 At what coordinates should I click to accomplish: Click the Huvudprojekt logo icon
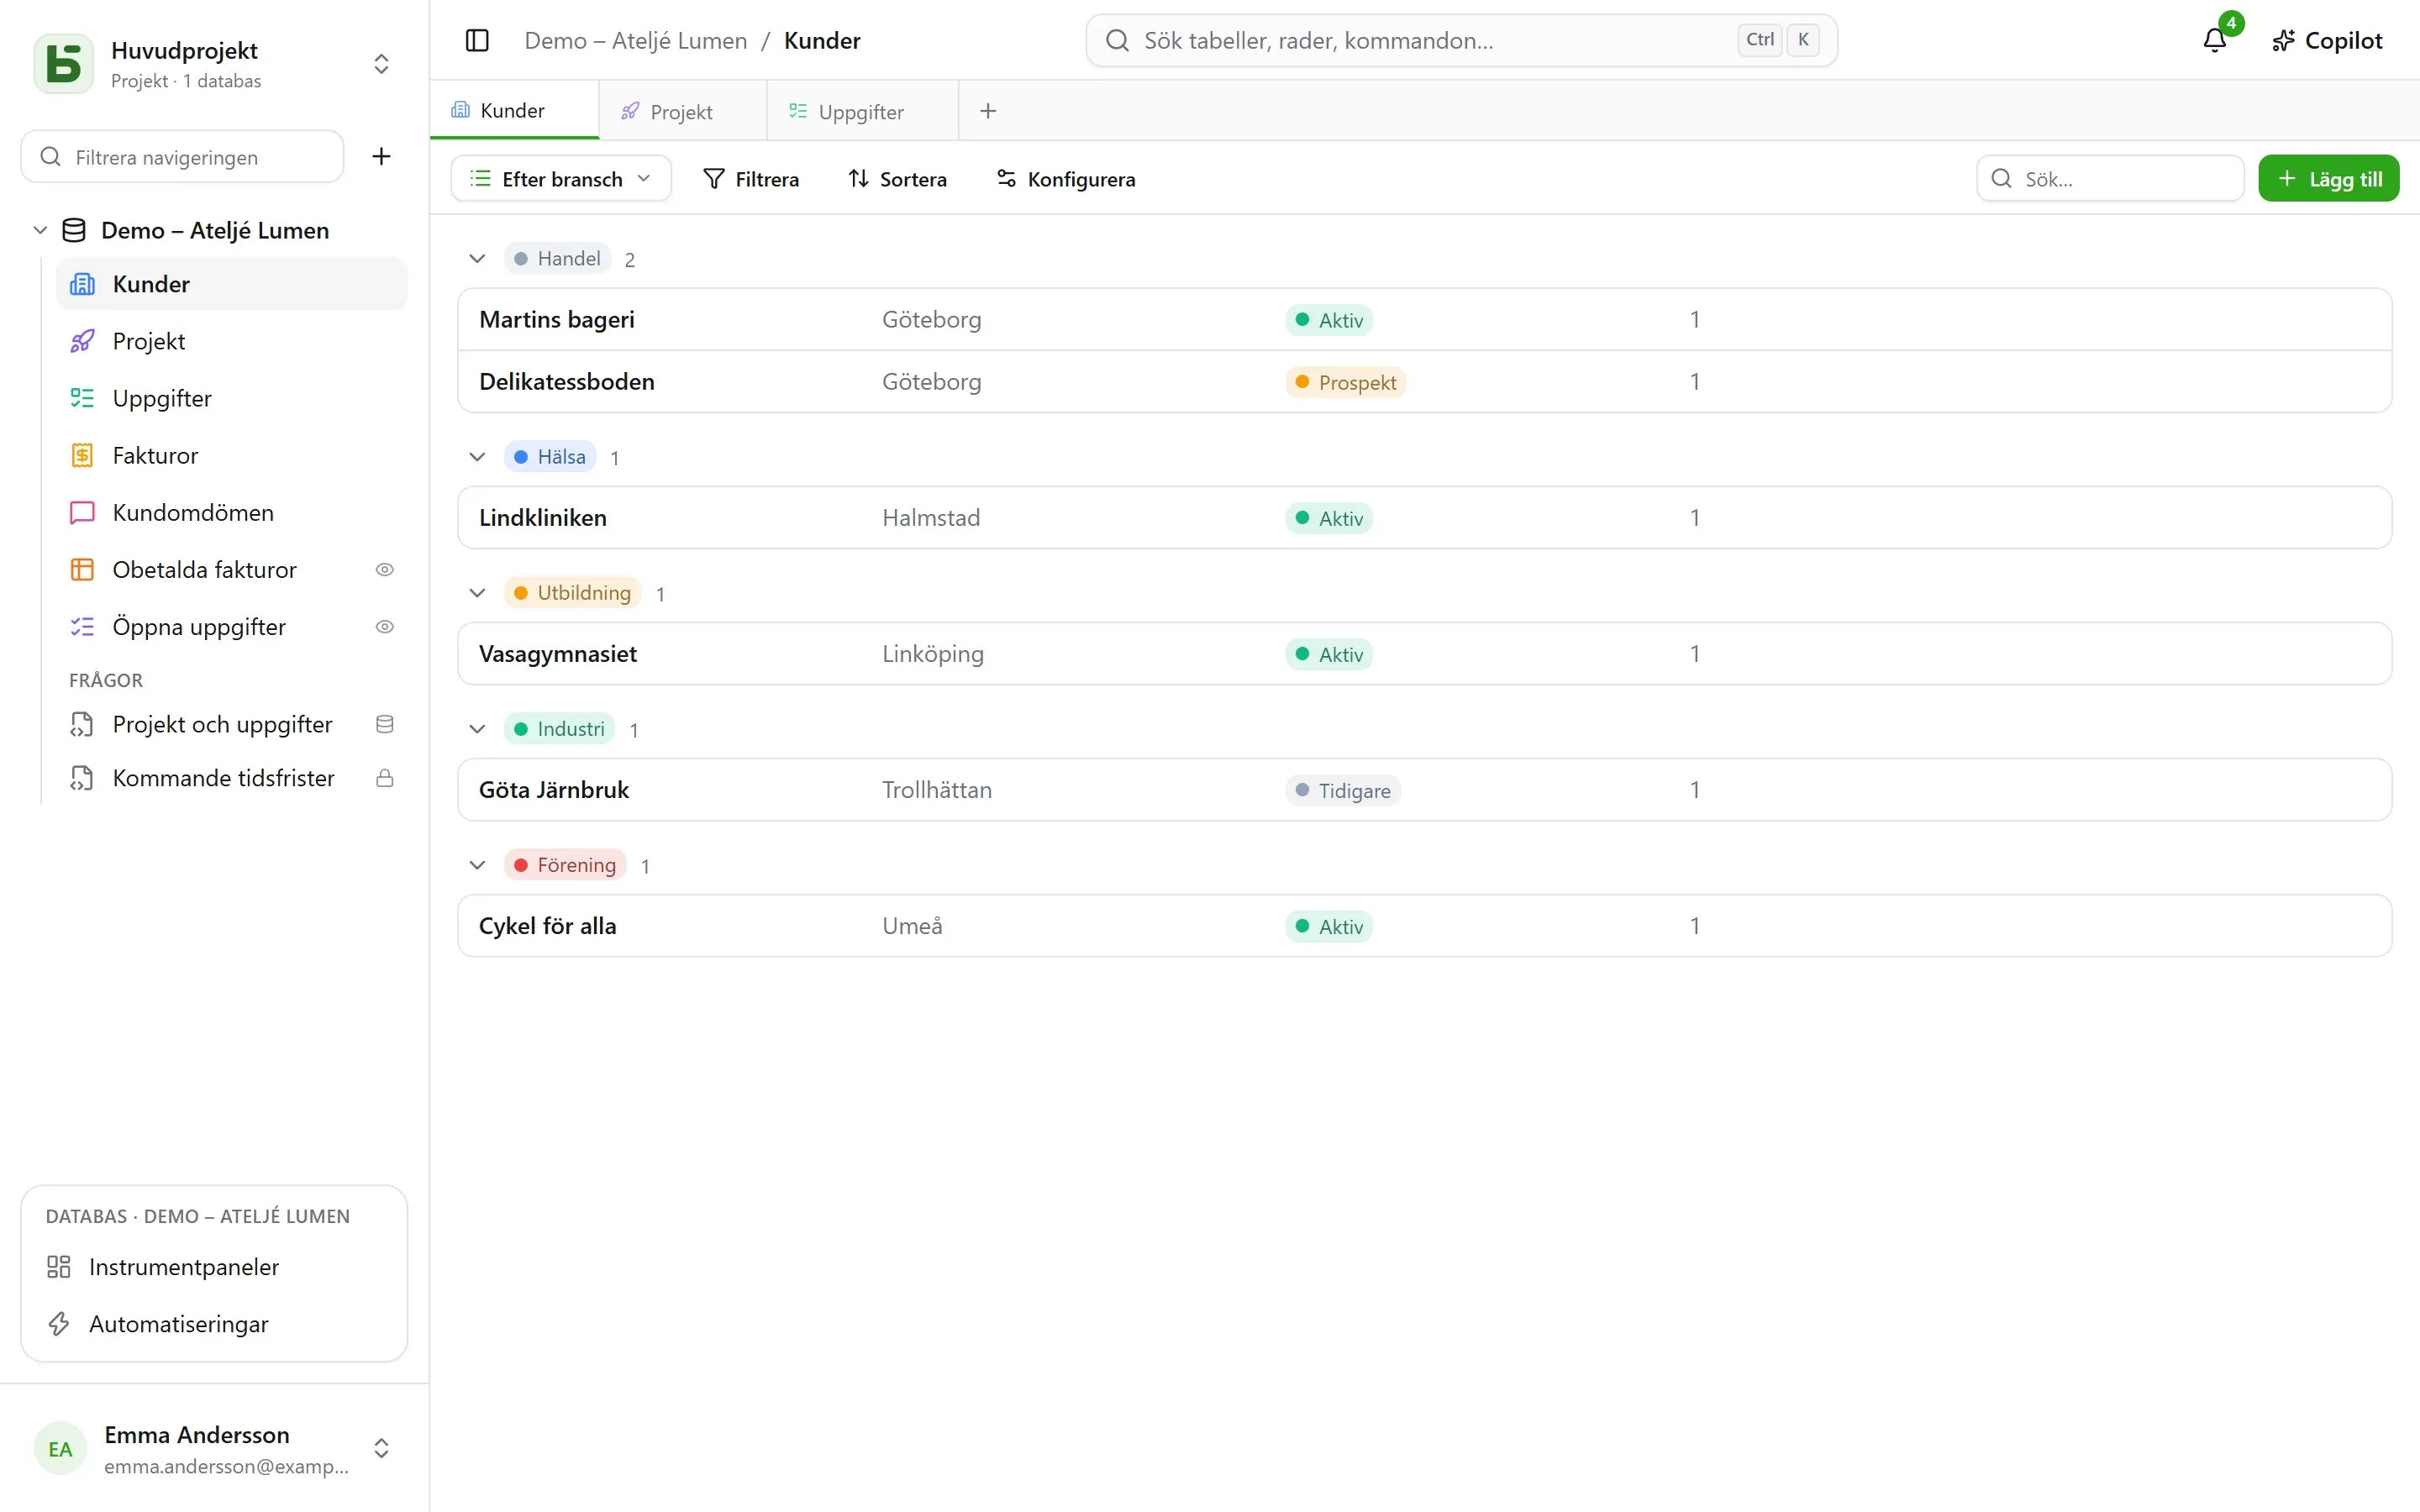(x=64, y=63)
